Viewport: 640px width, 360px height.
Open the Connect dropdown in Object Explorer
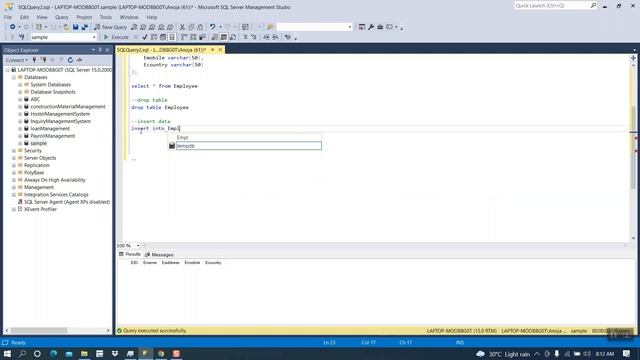tap(17, 60)
